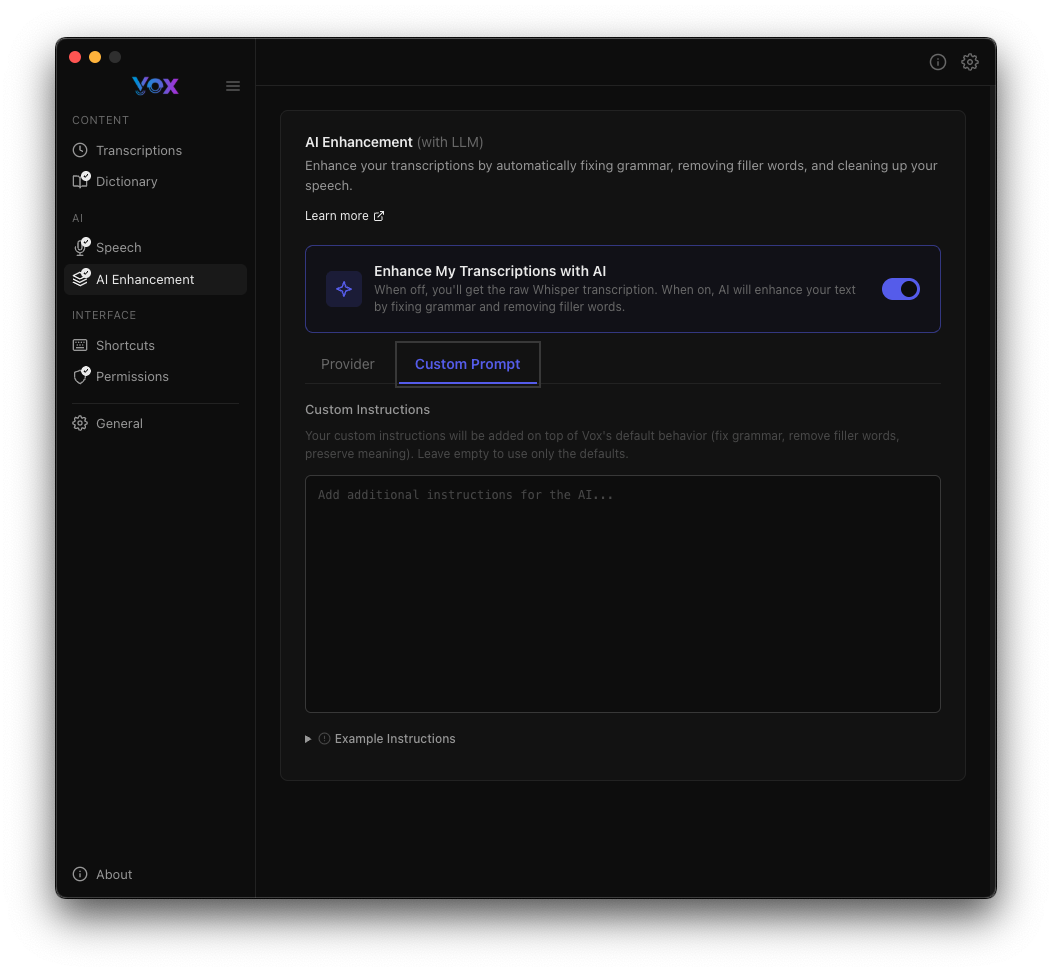The image size is (1052, 972).
Task: Click the purple AI sparkle icon
Action: [x=343, y=289]
